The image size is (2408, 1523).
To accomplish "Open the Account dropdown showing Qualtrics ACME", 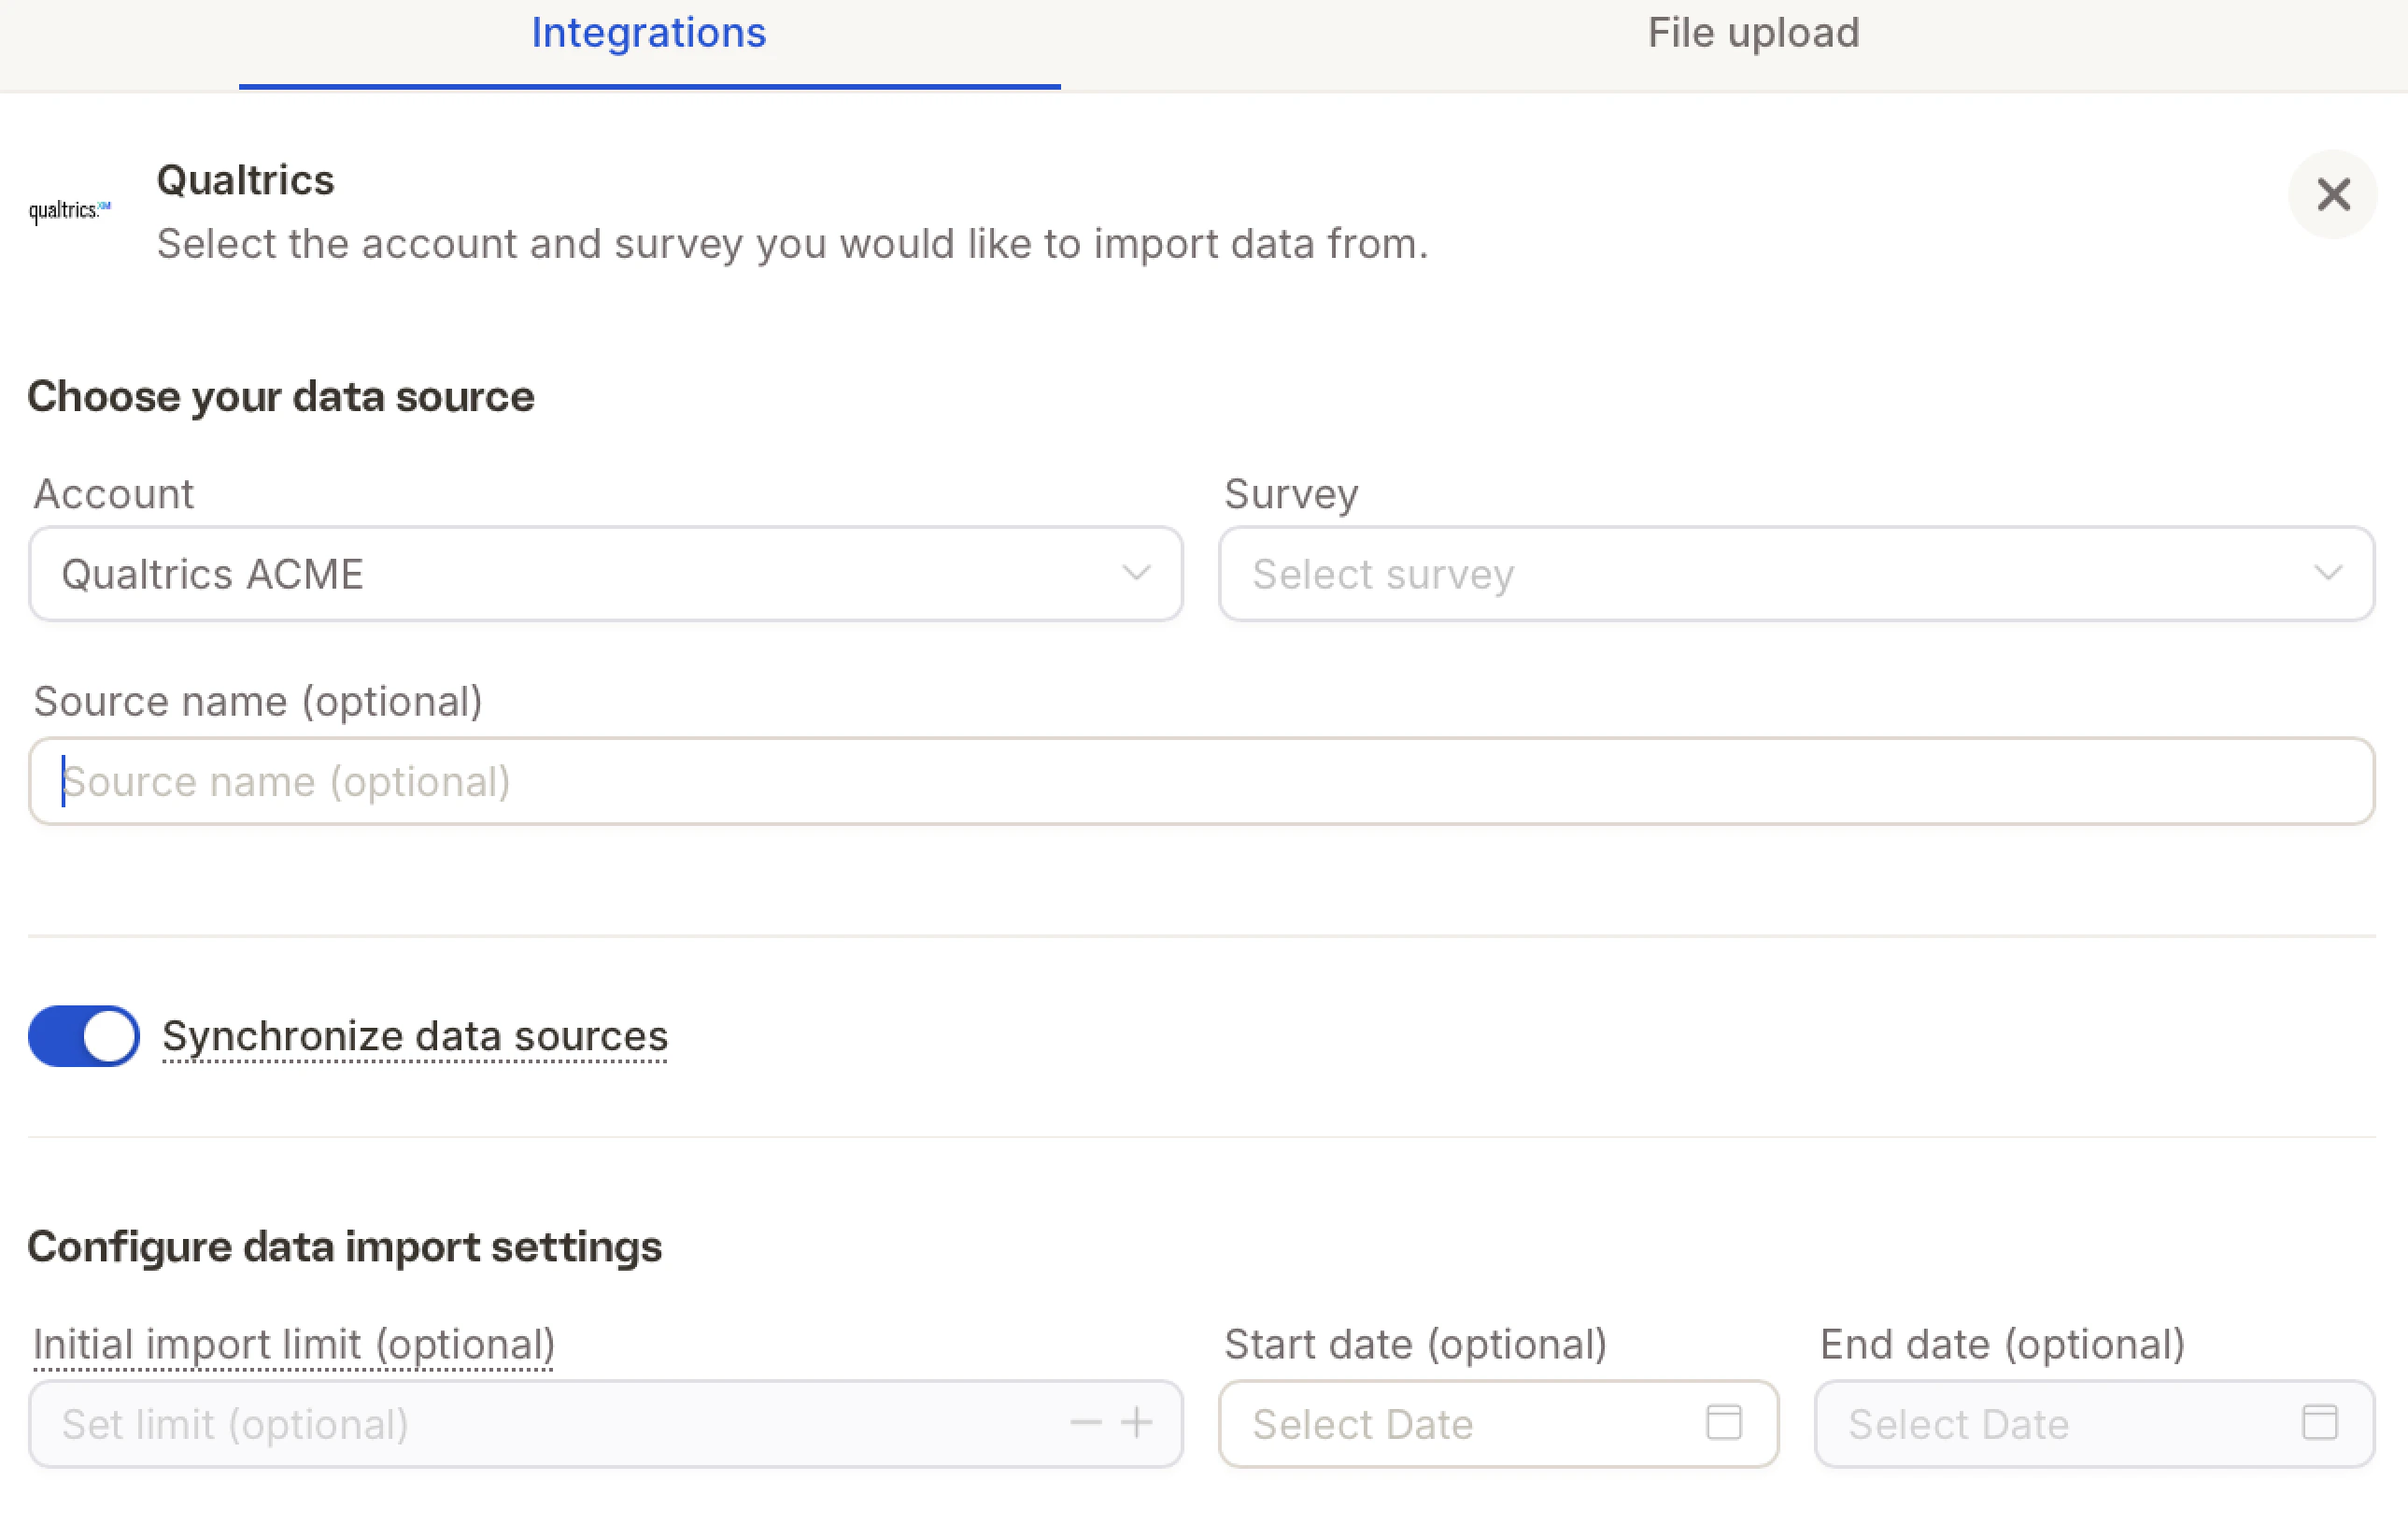I will pyautogui.click(x=606, y=574).
